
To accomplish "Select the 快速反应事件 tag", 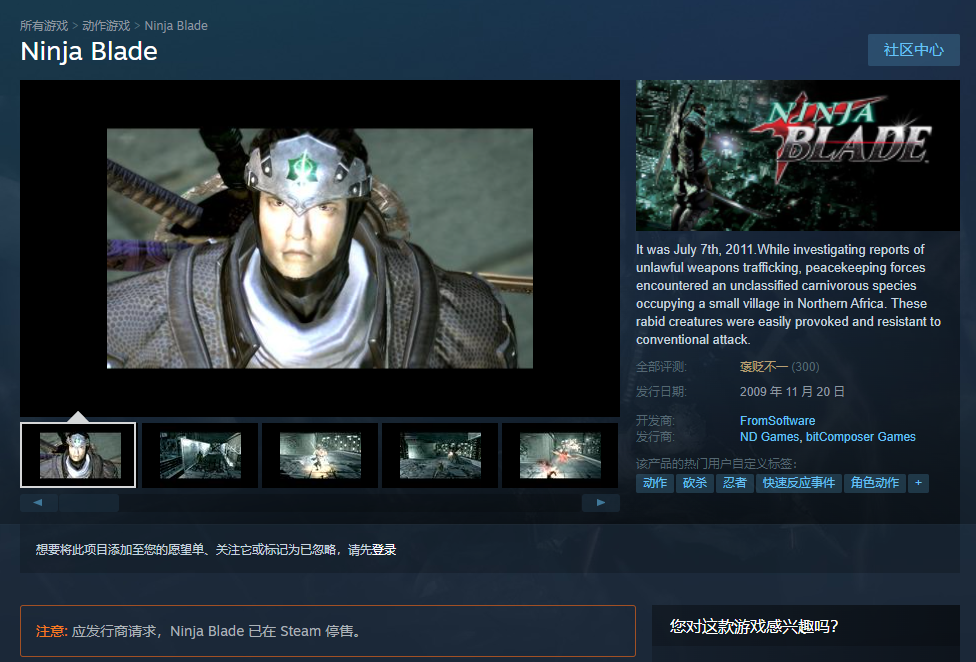I will (x=799, y=482).
